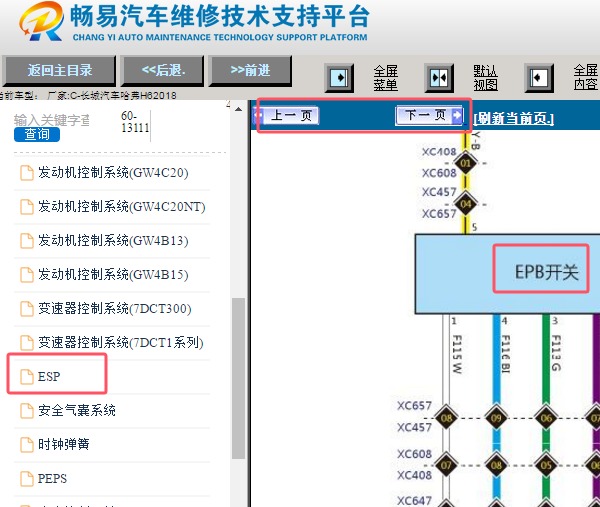This screenshot has height=507, width=600.
Task: Open 发动机控制系统(GW4C20) entry
Action: (112, 173)
